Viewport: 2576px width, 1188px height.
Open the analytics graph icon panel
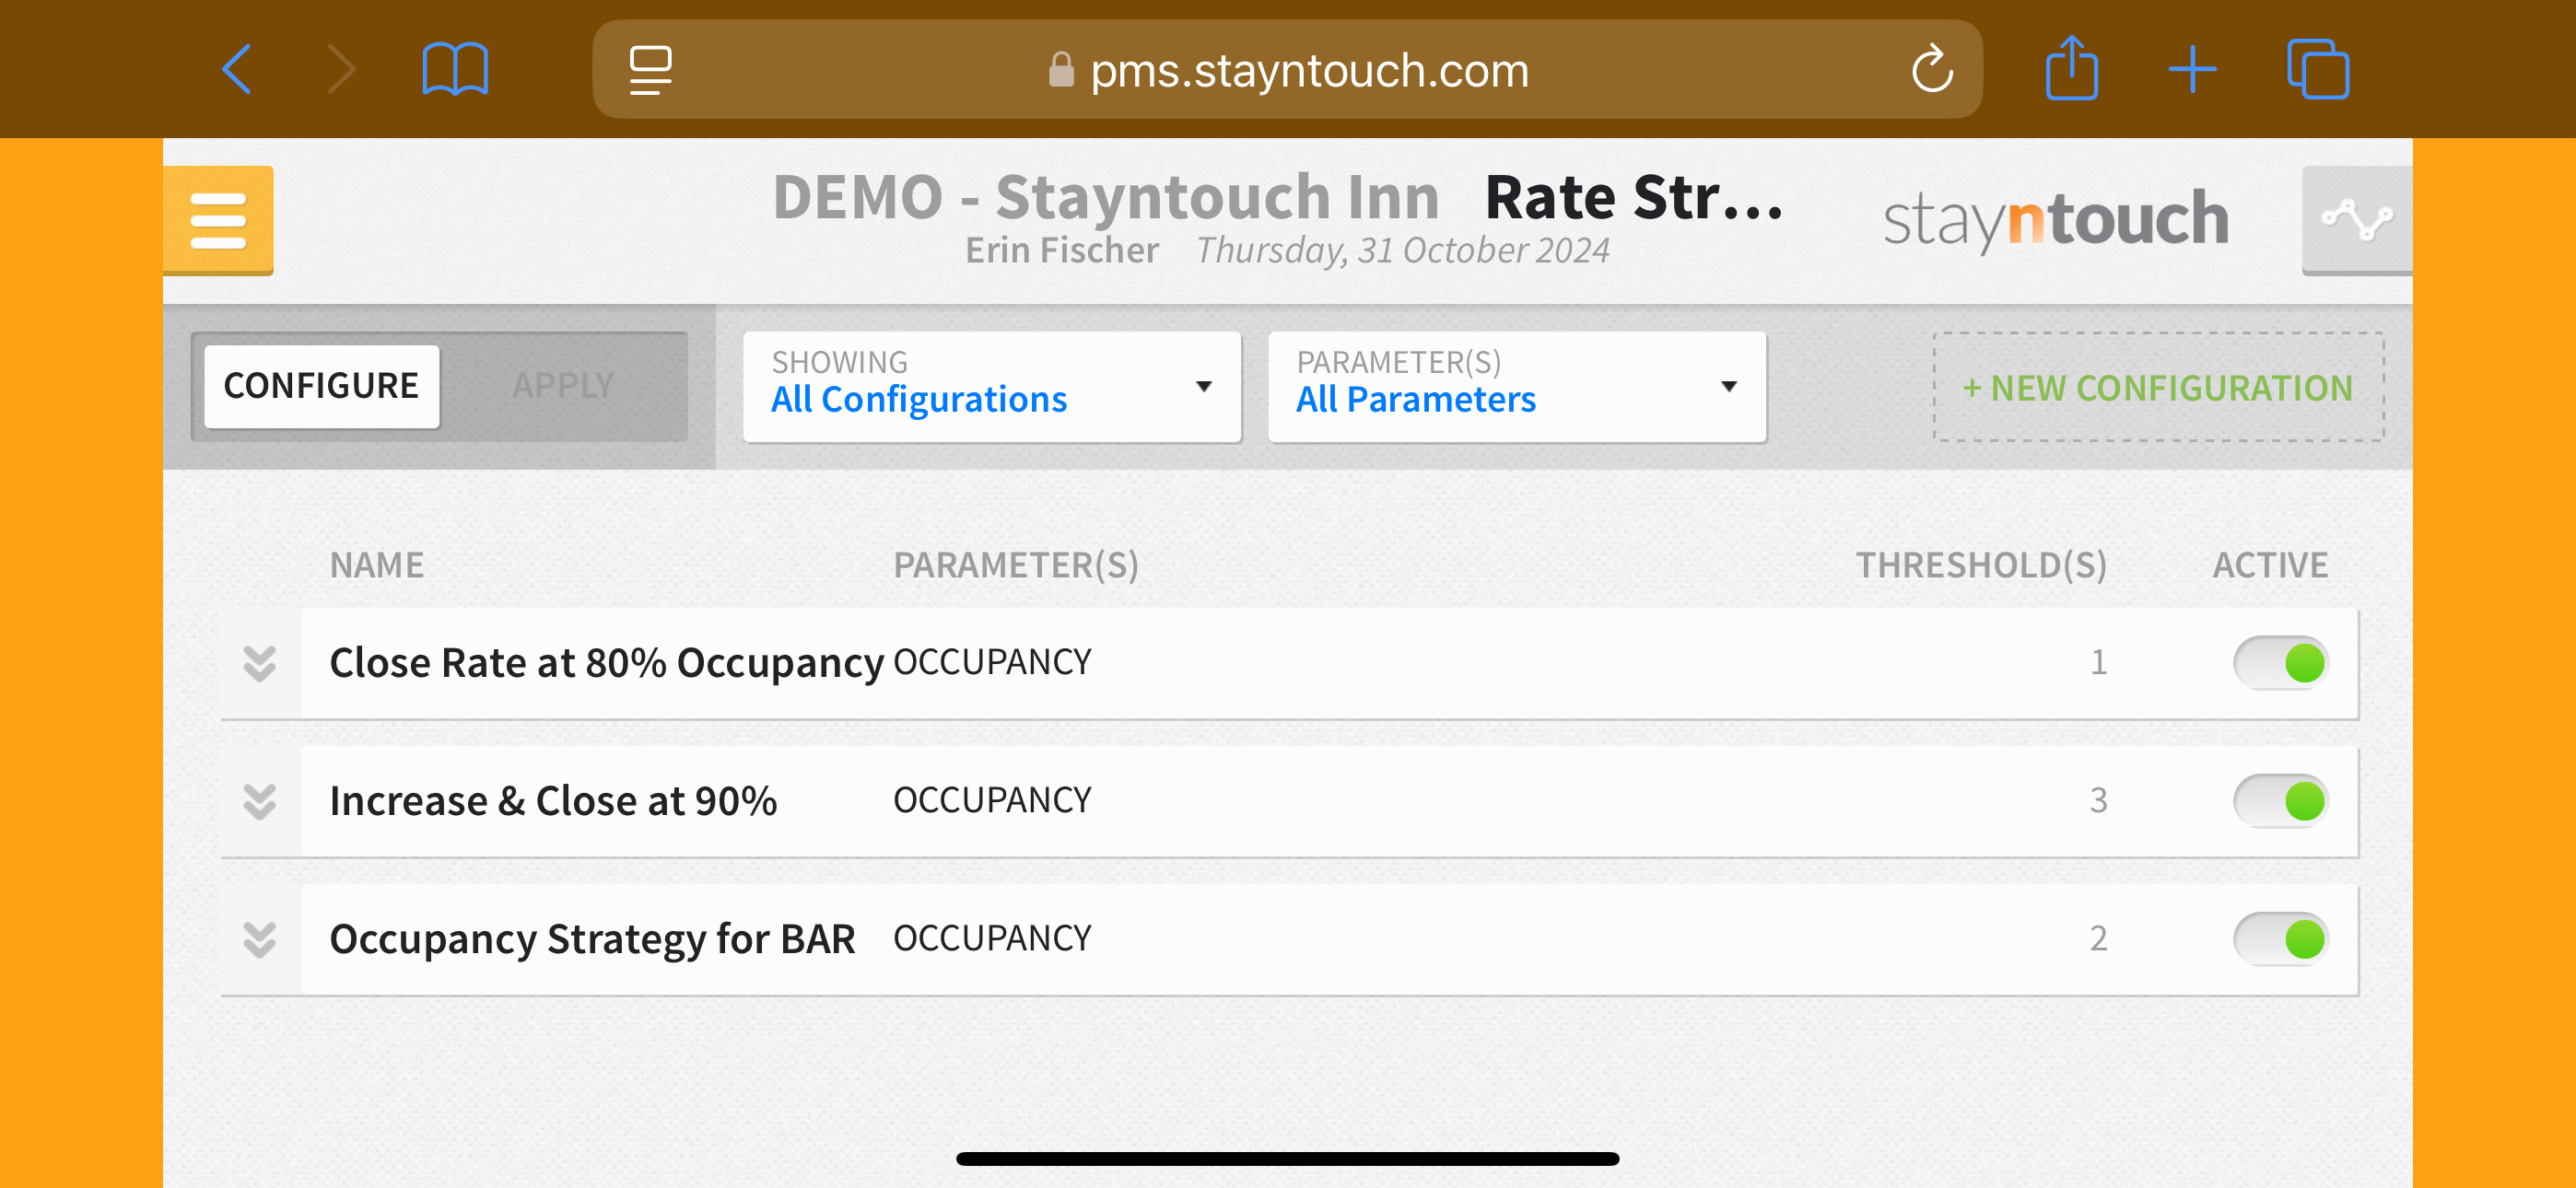tap(2356, 219)
